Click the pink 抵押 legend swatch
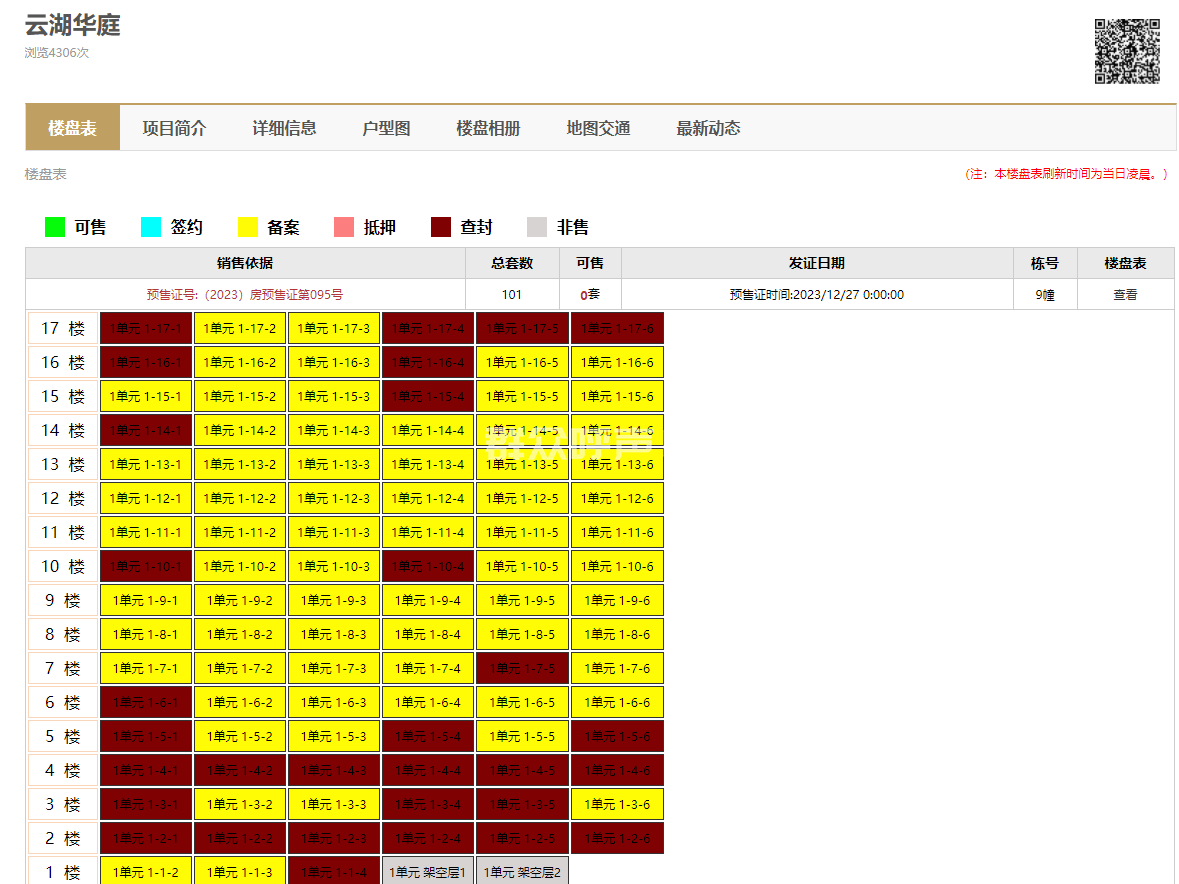This screenshot has height=884, width=1179. [x=344, y=227]
